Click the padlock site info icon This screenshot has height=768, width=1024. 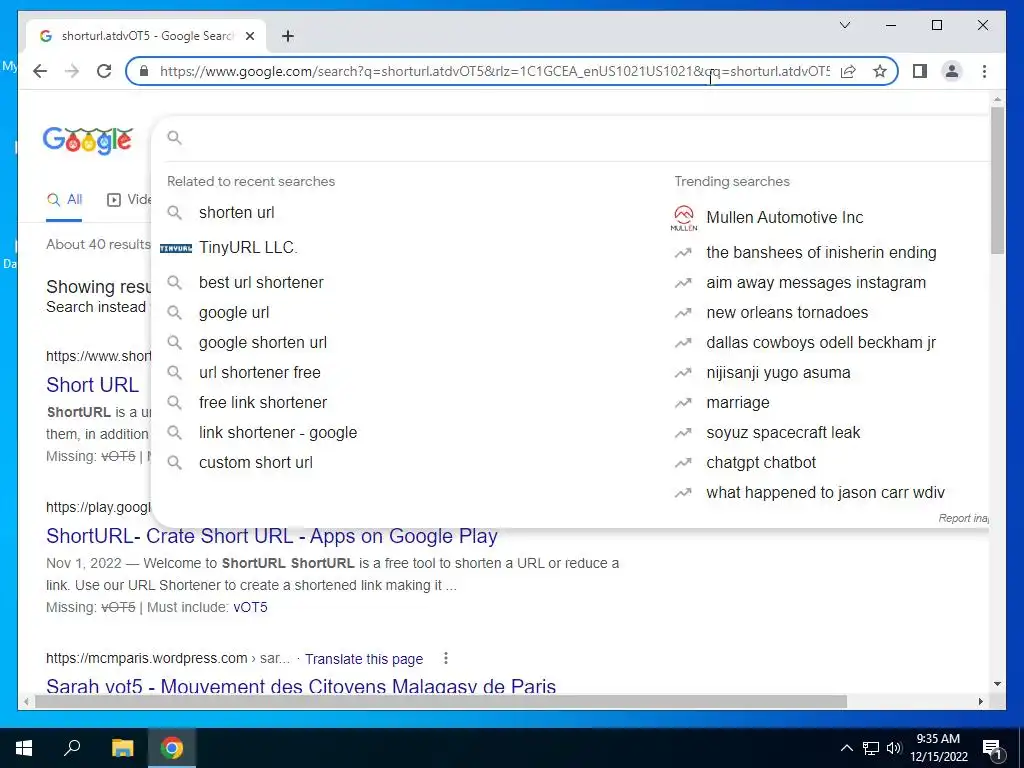click(144, 71)
